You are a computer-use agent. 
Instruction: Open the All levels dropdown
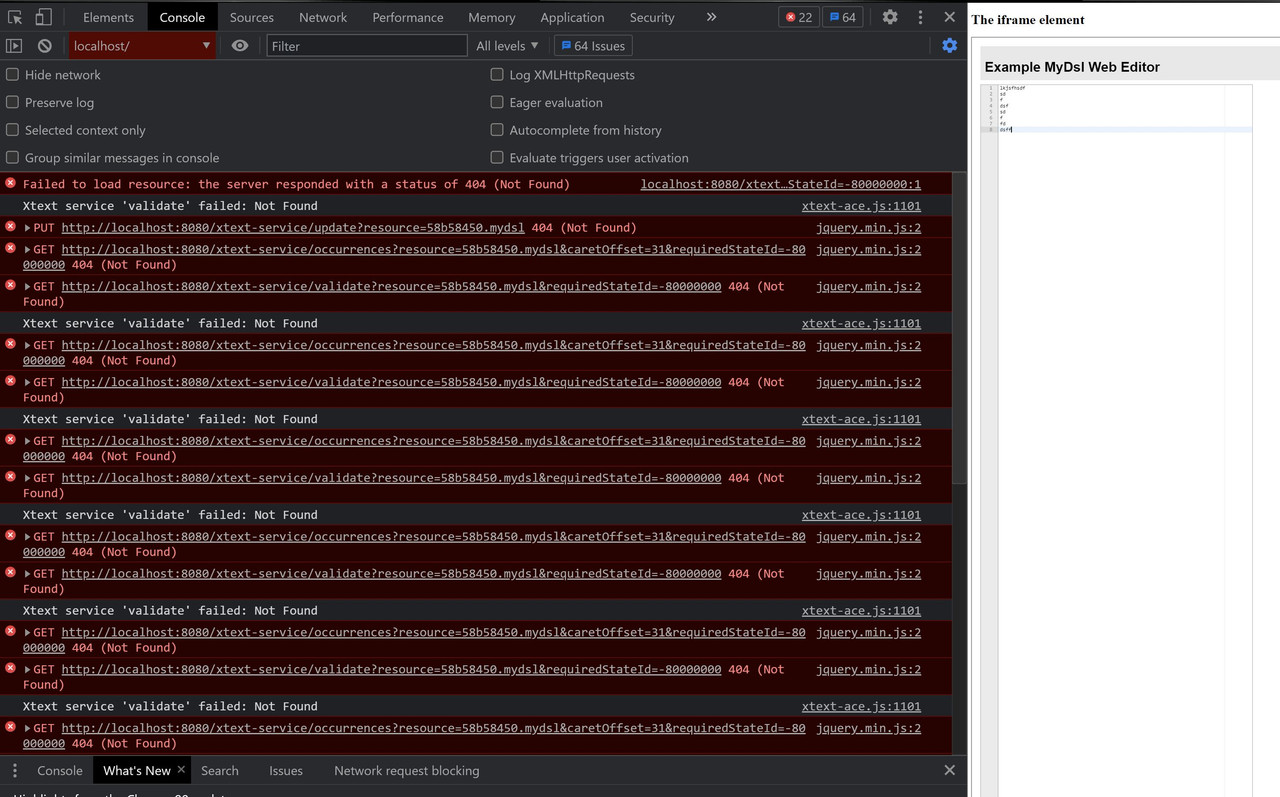click(507, 46)
